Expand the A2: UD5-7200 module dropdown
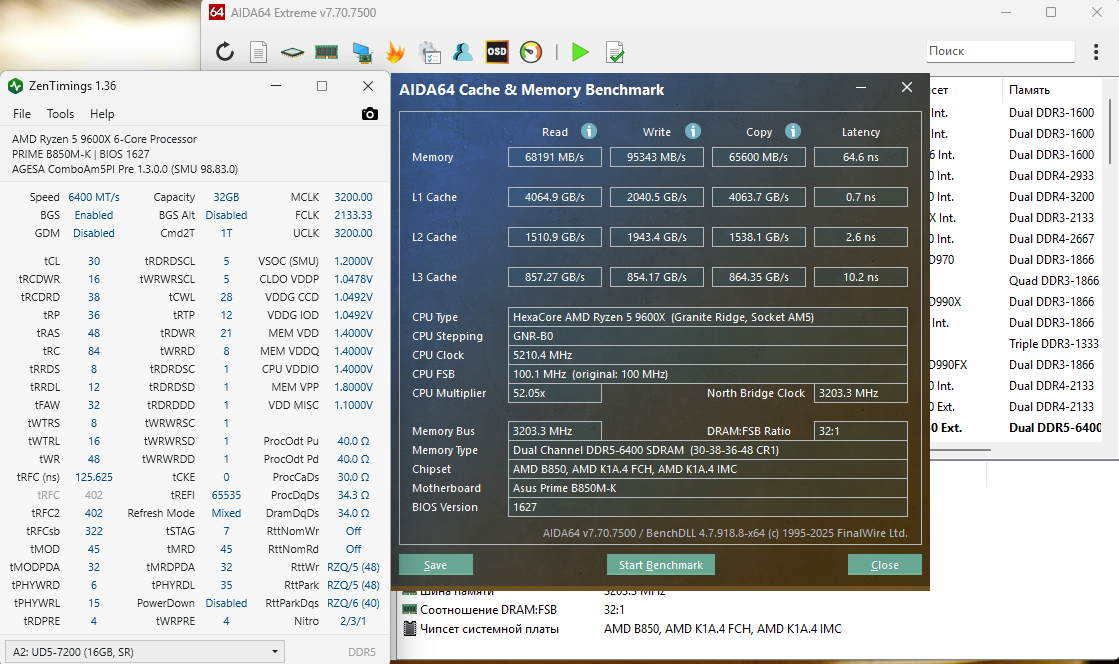This screenshot has height=664, width=1119. point(145,652)
